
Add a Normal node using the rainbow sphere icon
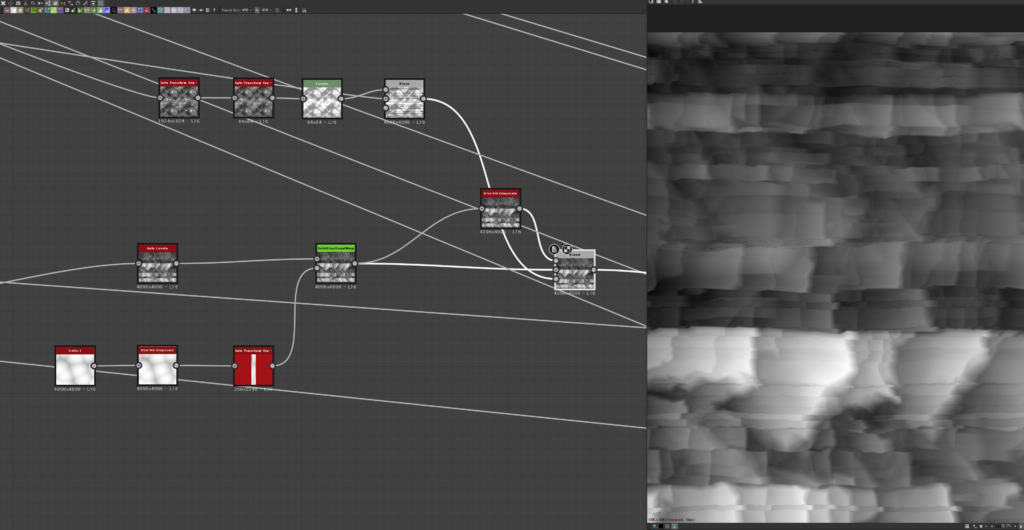[107, 10]
